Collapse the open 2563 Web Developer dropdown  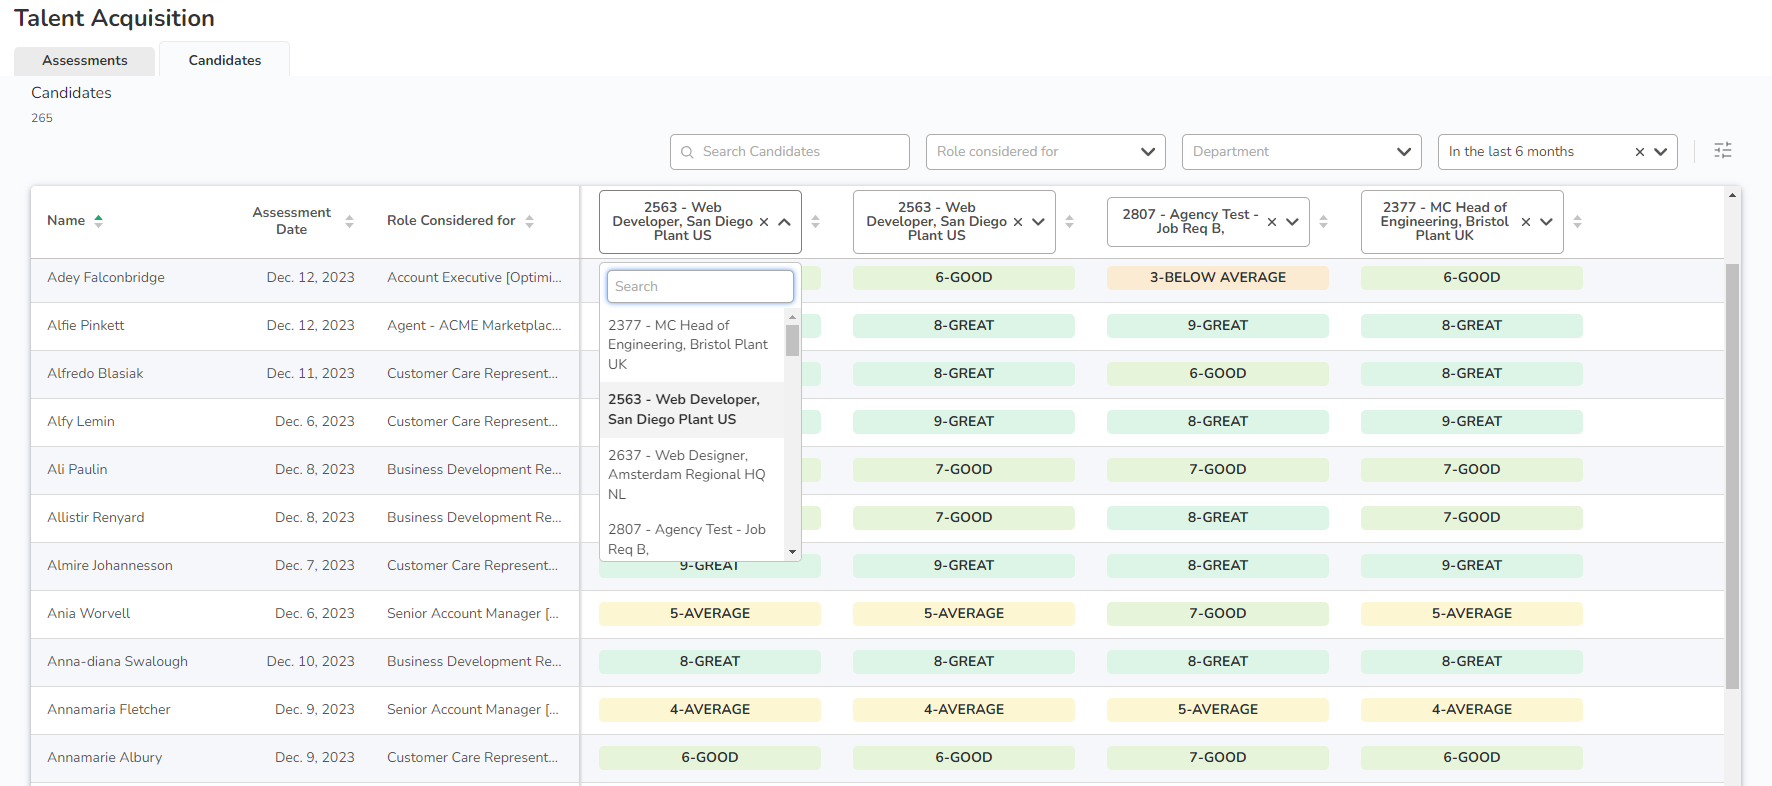[784, 222]
